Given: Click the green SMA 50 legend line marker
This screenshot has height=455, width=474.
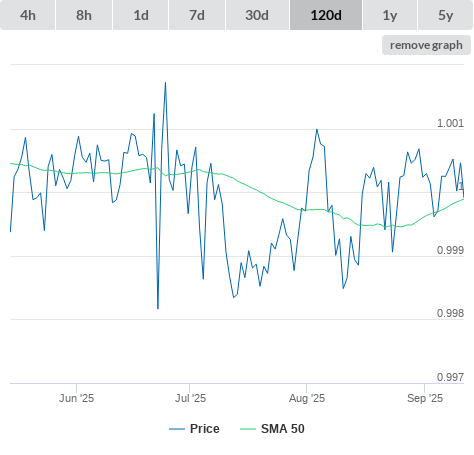Looking at the screenshot, I should pos(248,429).
